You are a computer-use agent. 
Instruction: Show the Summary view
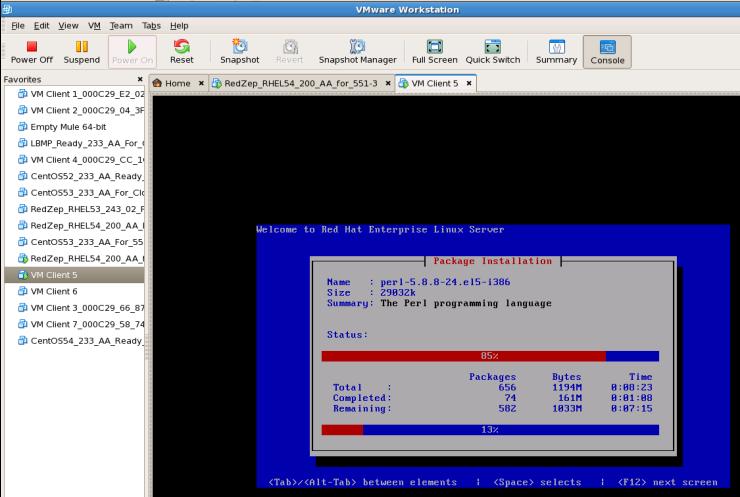(556, 52)
